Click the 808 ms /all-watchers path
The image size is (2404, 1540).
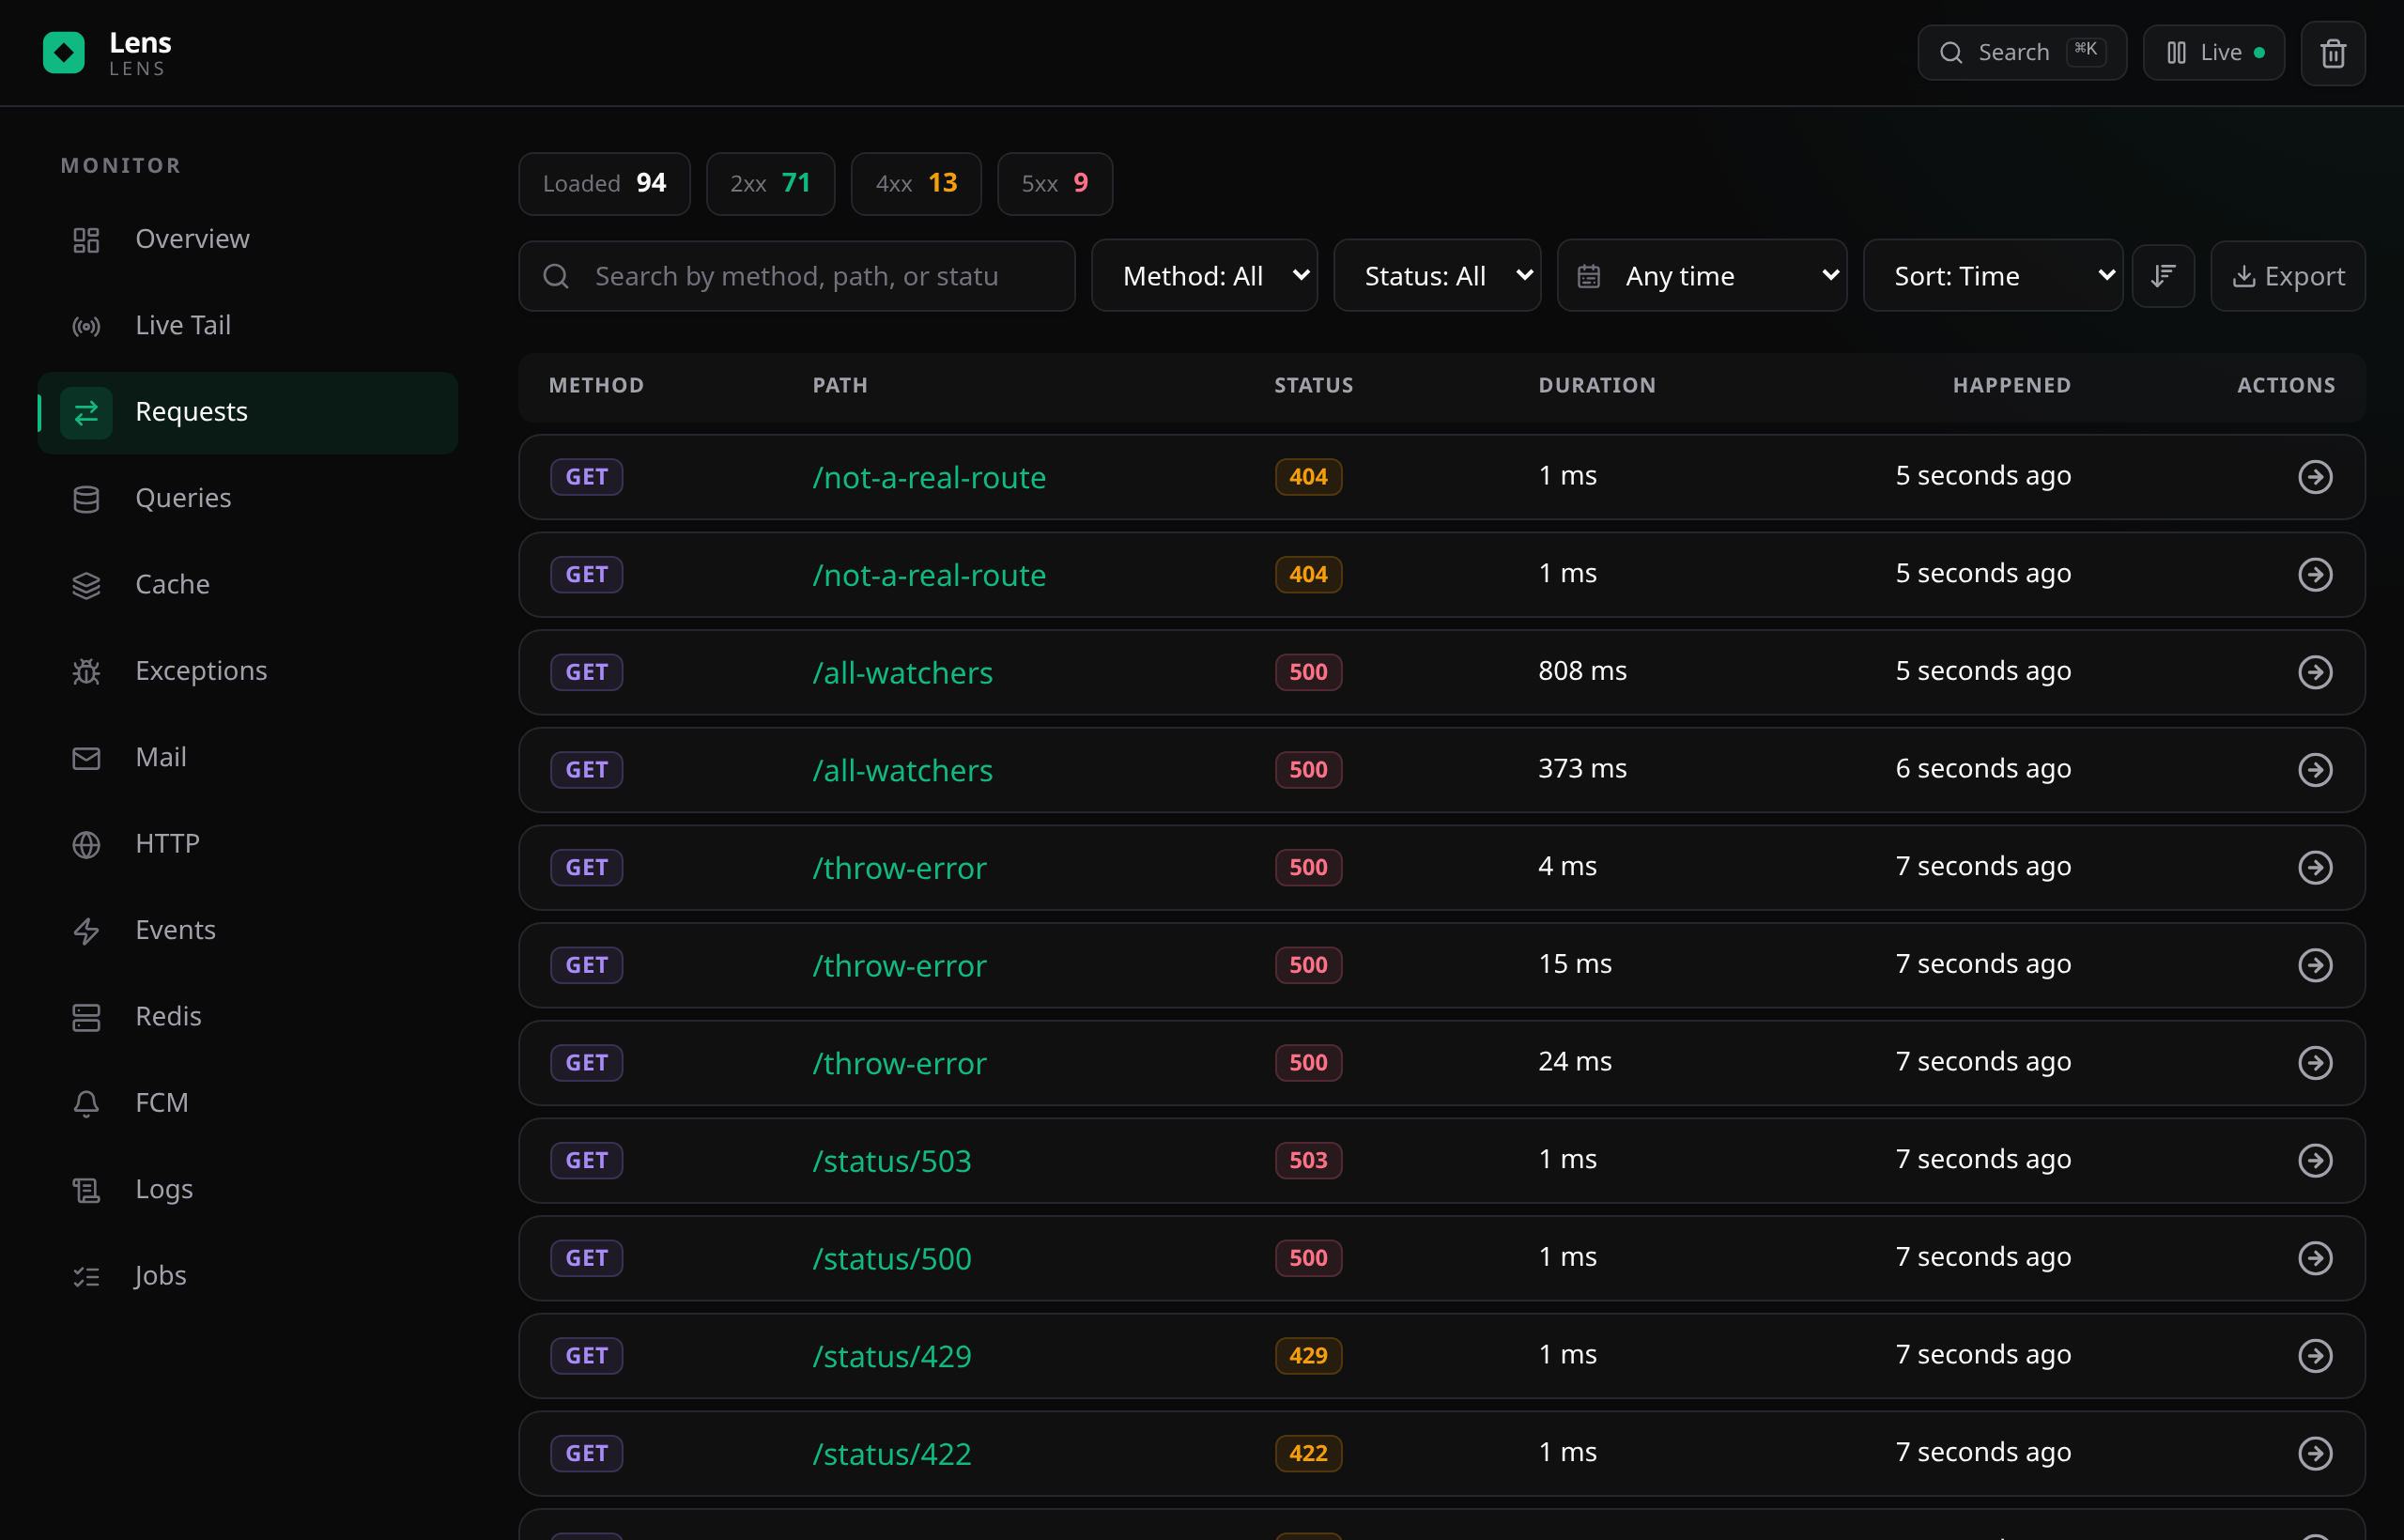pyautogui.click(x=903, y=673)
